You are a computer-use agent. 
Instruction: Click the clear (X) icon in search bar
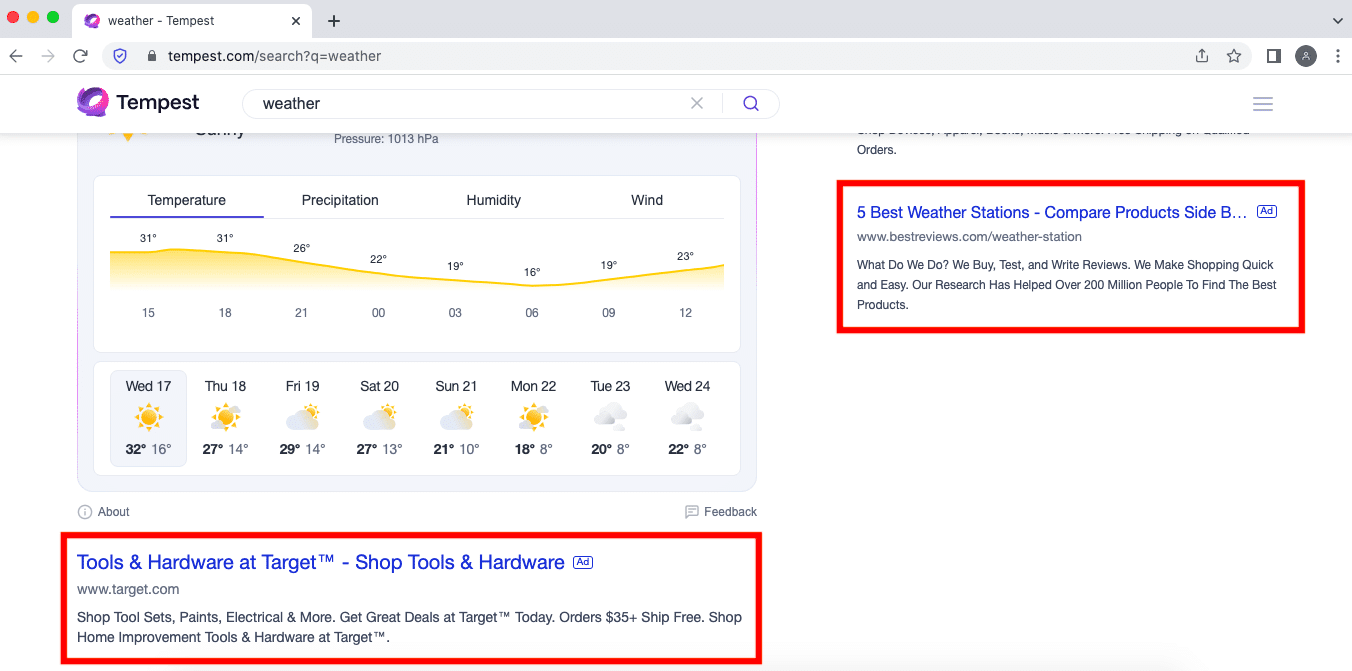[697, 103]
